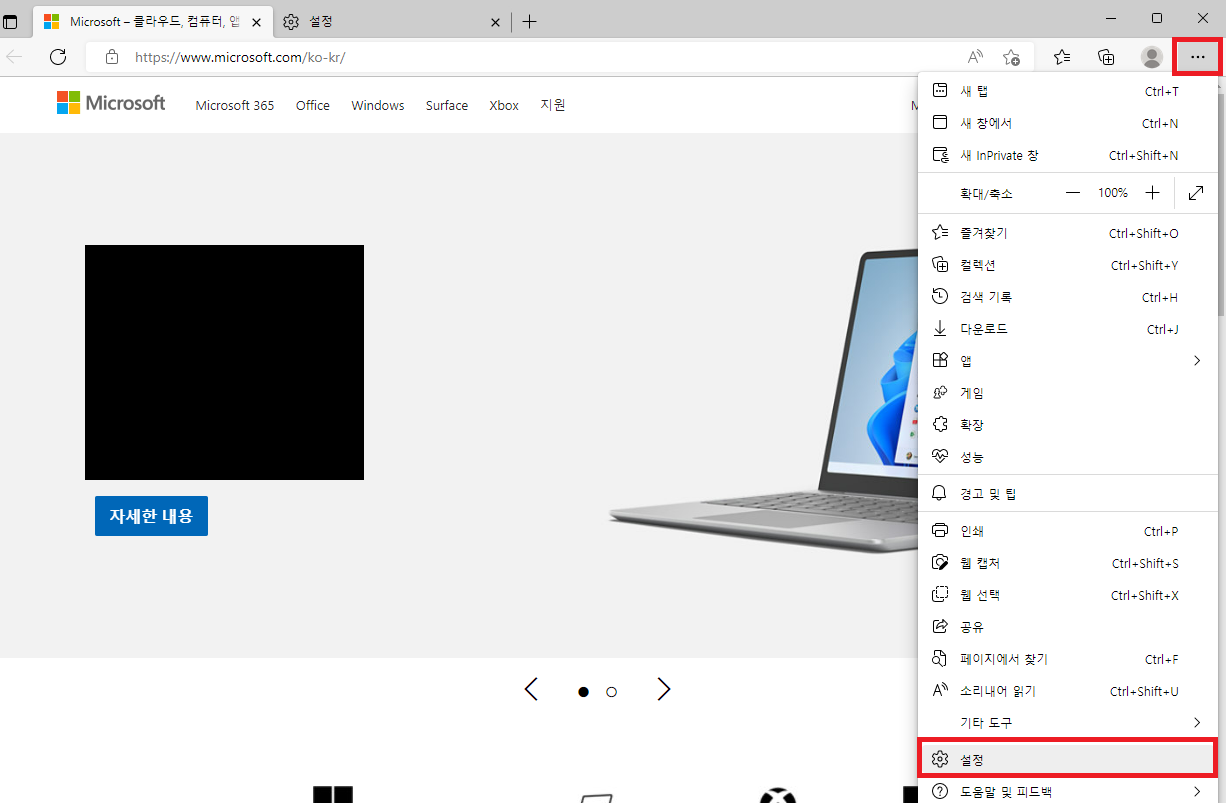The image size is (1226, 803).
Task: Open Surface nav link
Action: (447, 105)
